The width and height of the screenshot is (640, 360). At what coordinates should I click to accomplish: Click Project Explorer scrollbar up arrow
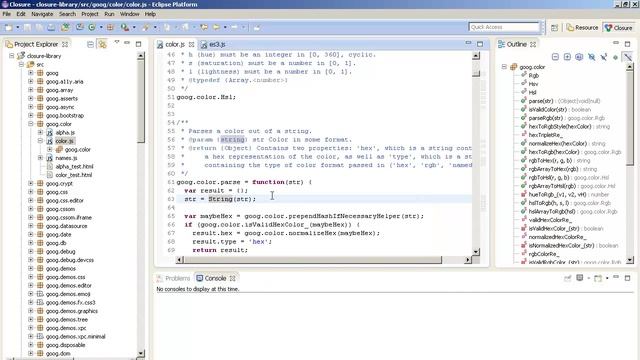pos(141,56)
